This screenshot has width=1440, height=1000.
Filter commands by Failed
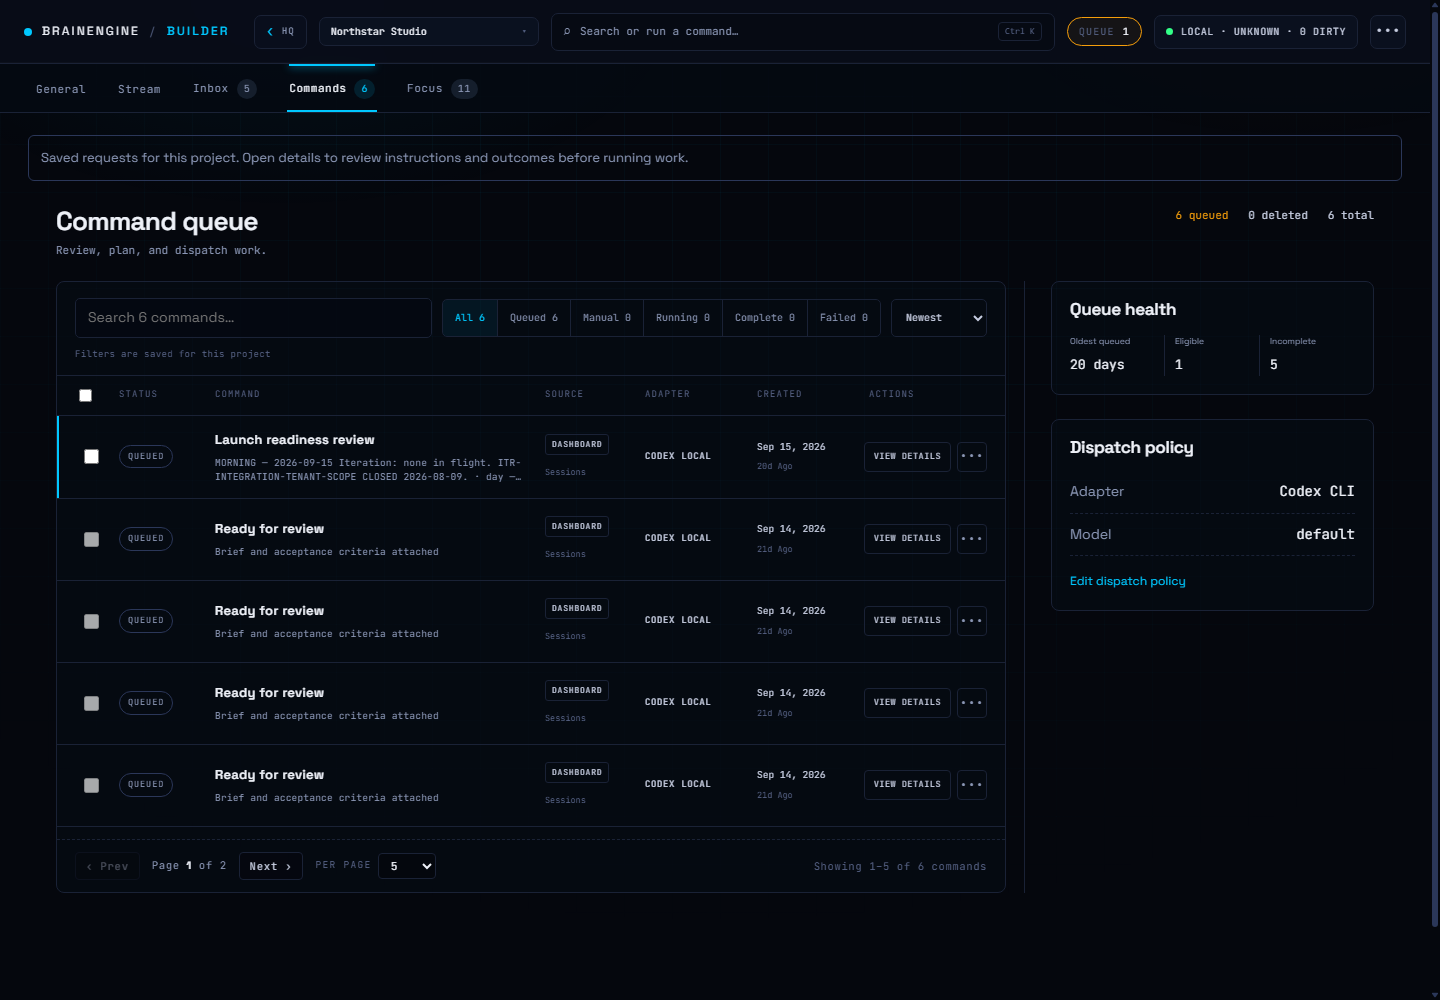coord(844,318)
